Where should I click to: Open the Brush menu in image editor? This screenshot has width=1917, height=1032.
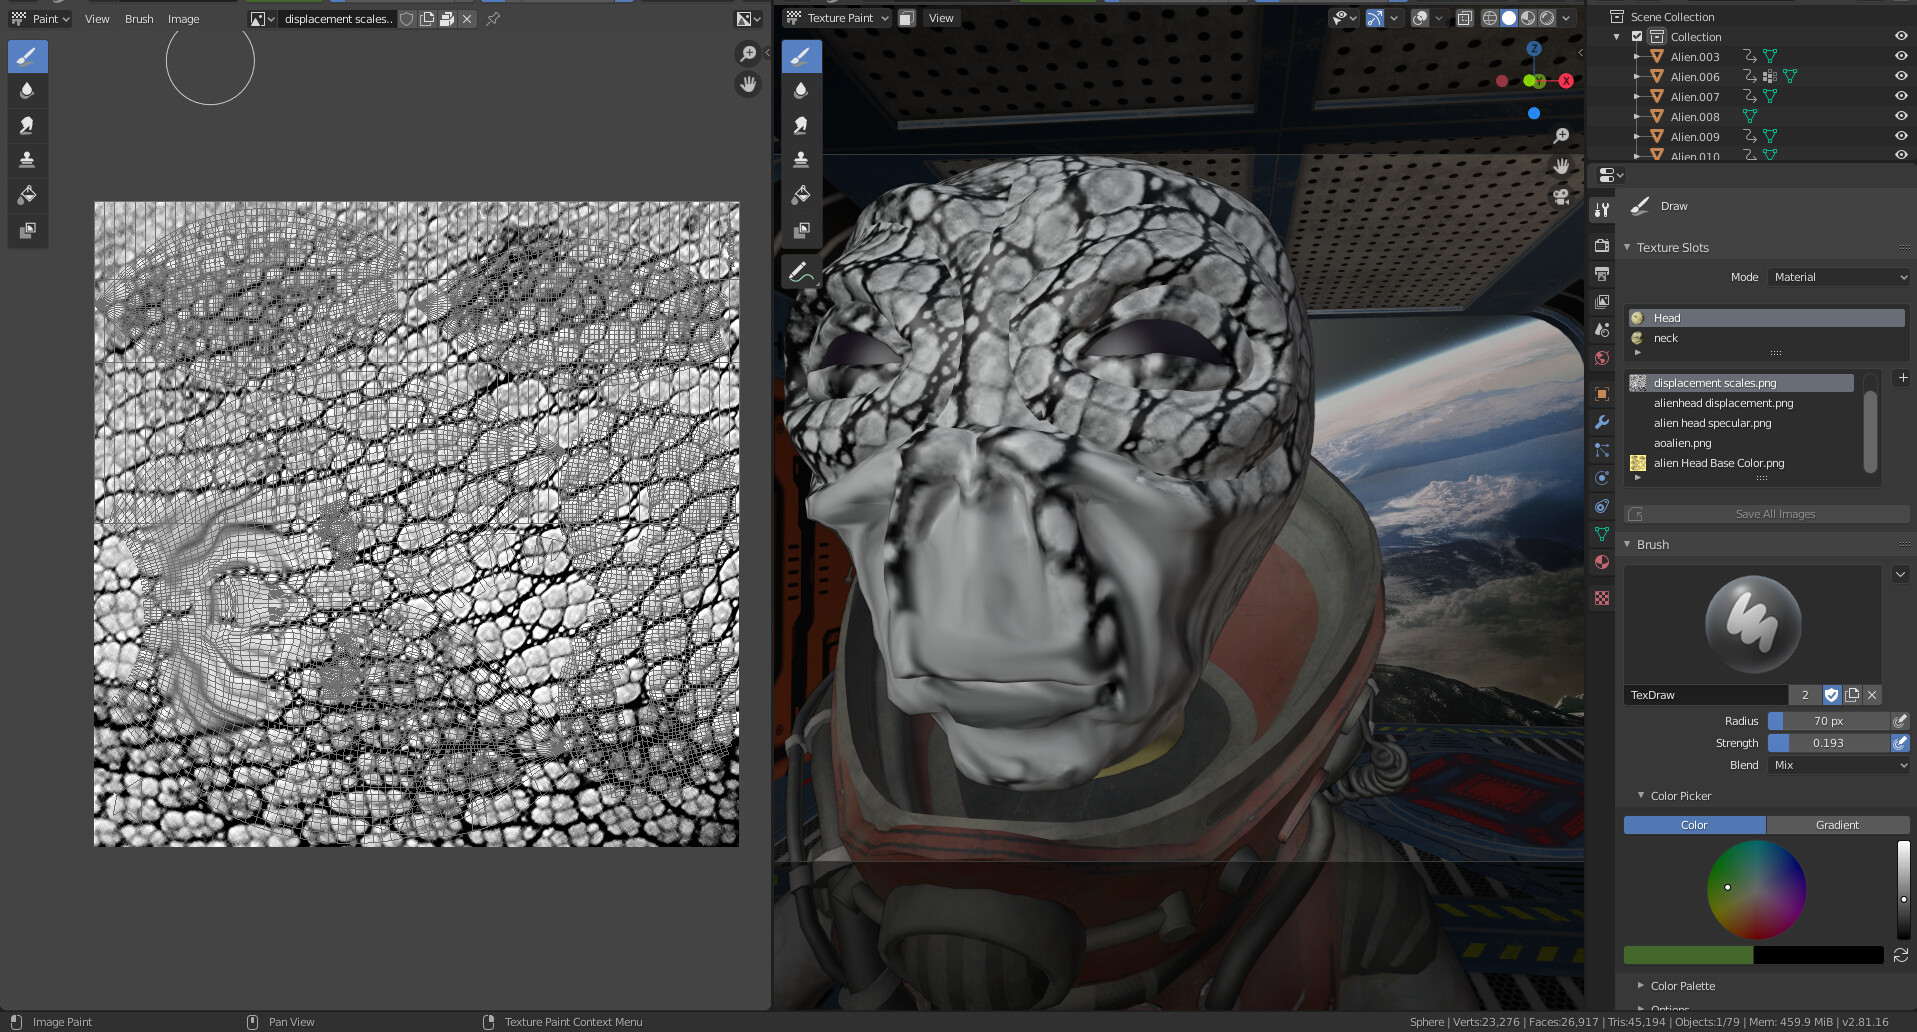(139, 19)
